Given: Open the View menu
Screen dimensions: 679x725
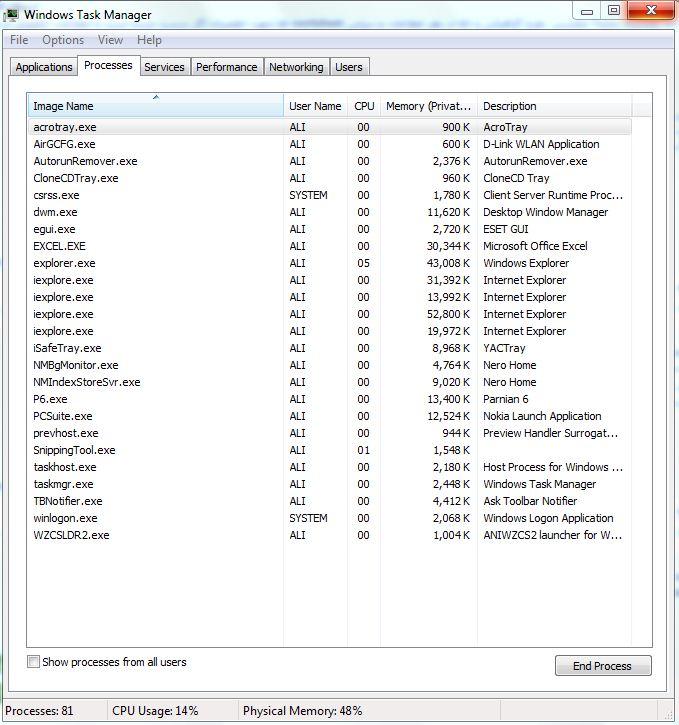Looking at the screenshot, I should (110, 40).
